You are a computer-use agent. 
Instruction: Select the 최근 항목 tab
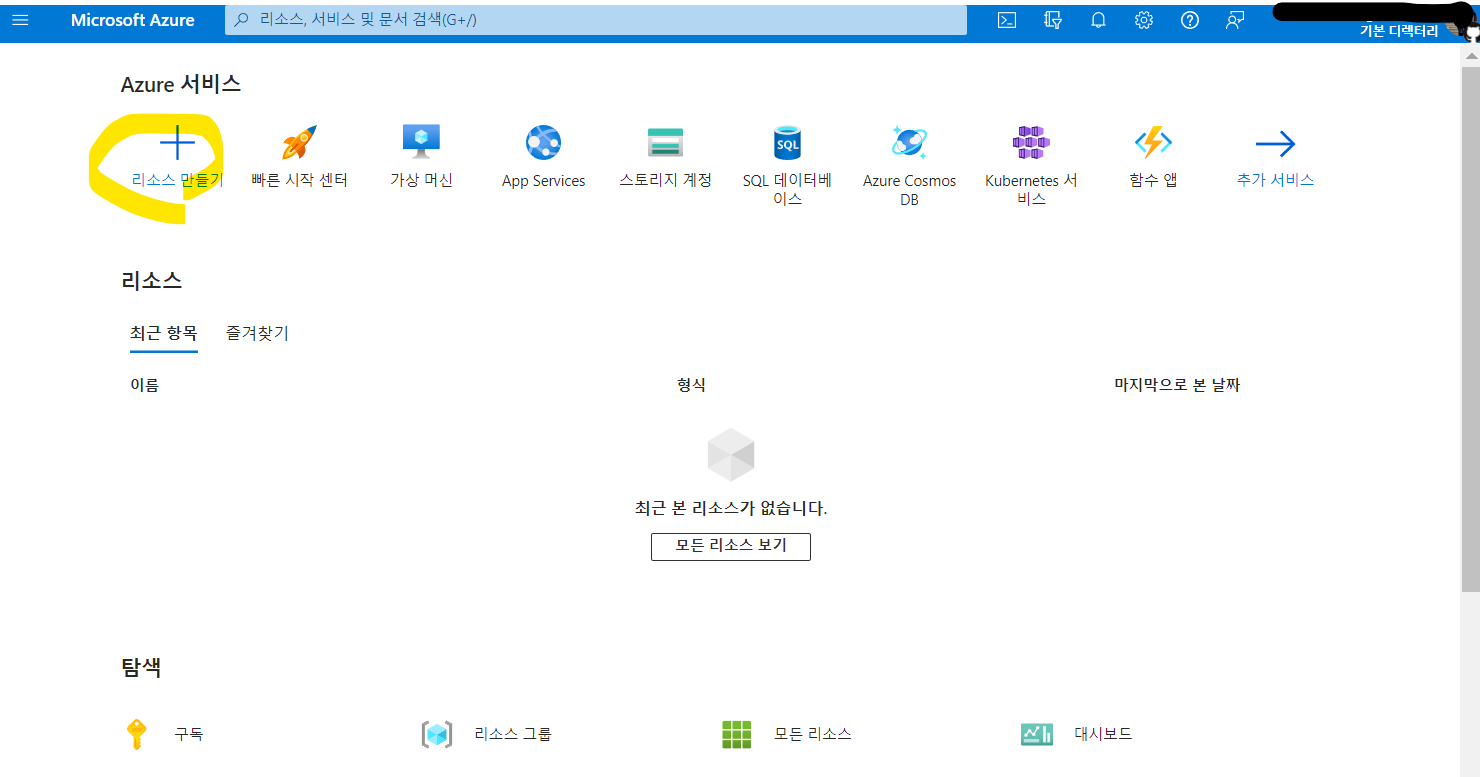(164, 333)
